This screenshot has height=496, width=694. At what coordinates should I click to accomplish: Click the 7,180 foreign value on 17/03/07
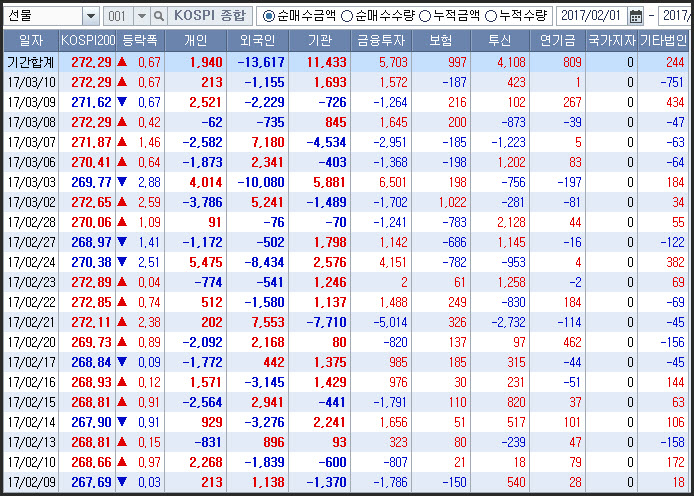267,142
